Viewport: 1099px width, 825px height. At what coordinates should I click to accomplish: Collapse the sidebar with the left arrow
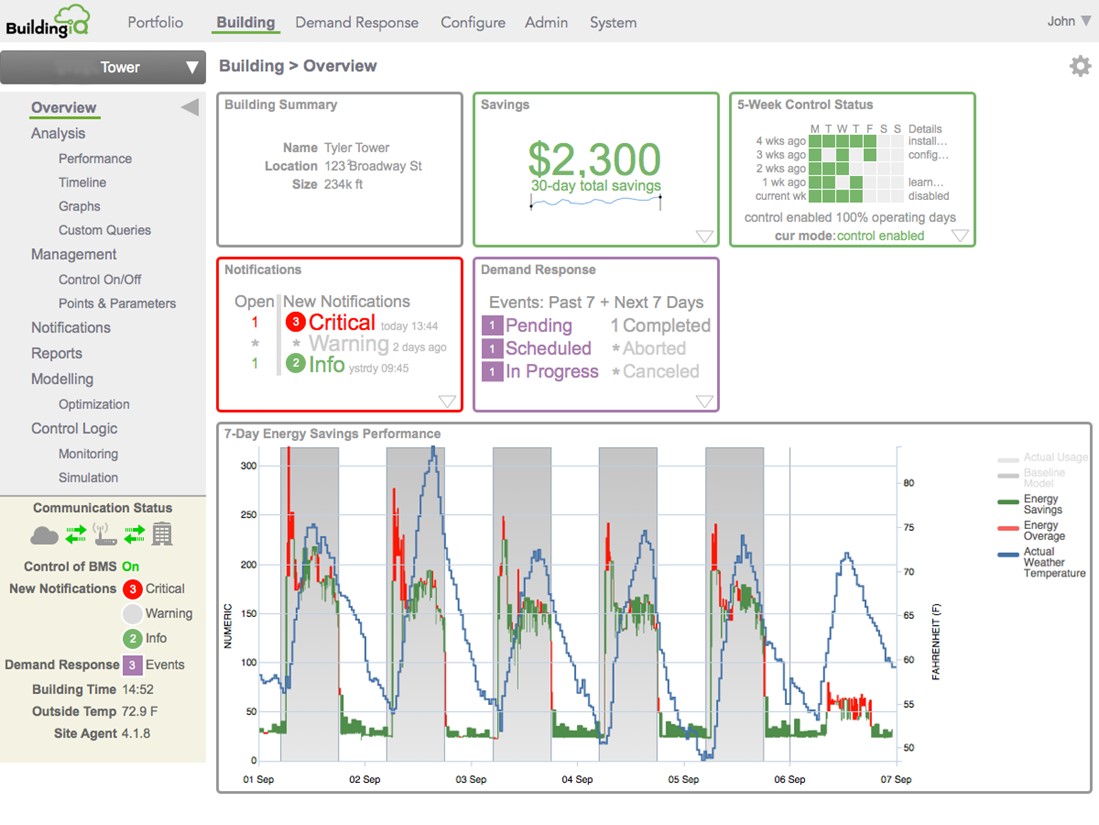pos(190,107)
